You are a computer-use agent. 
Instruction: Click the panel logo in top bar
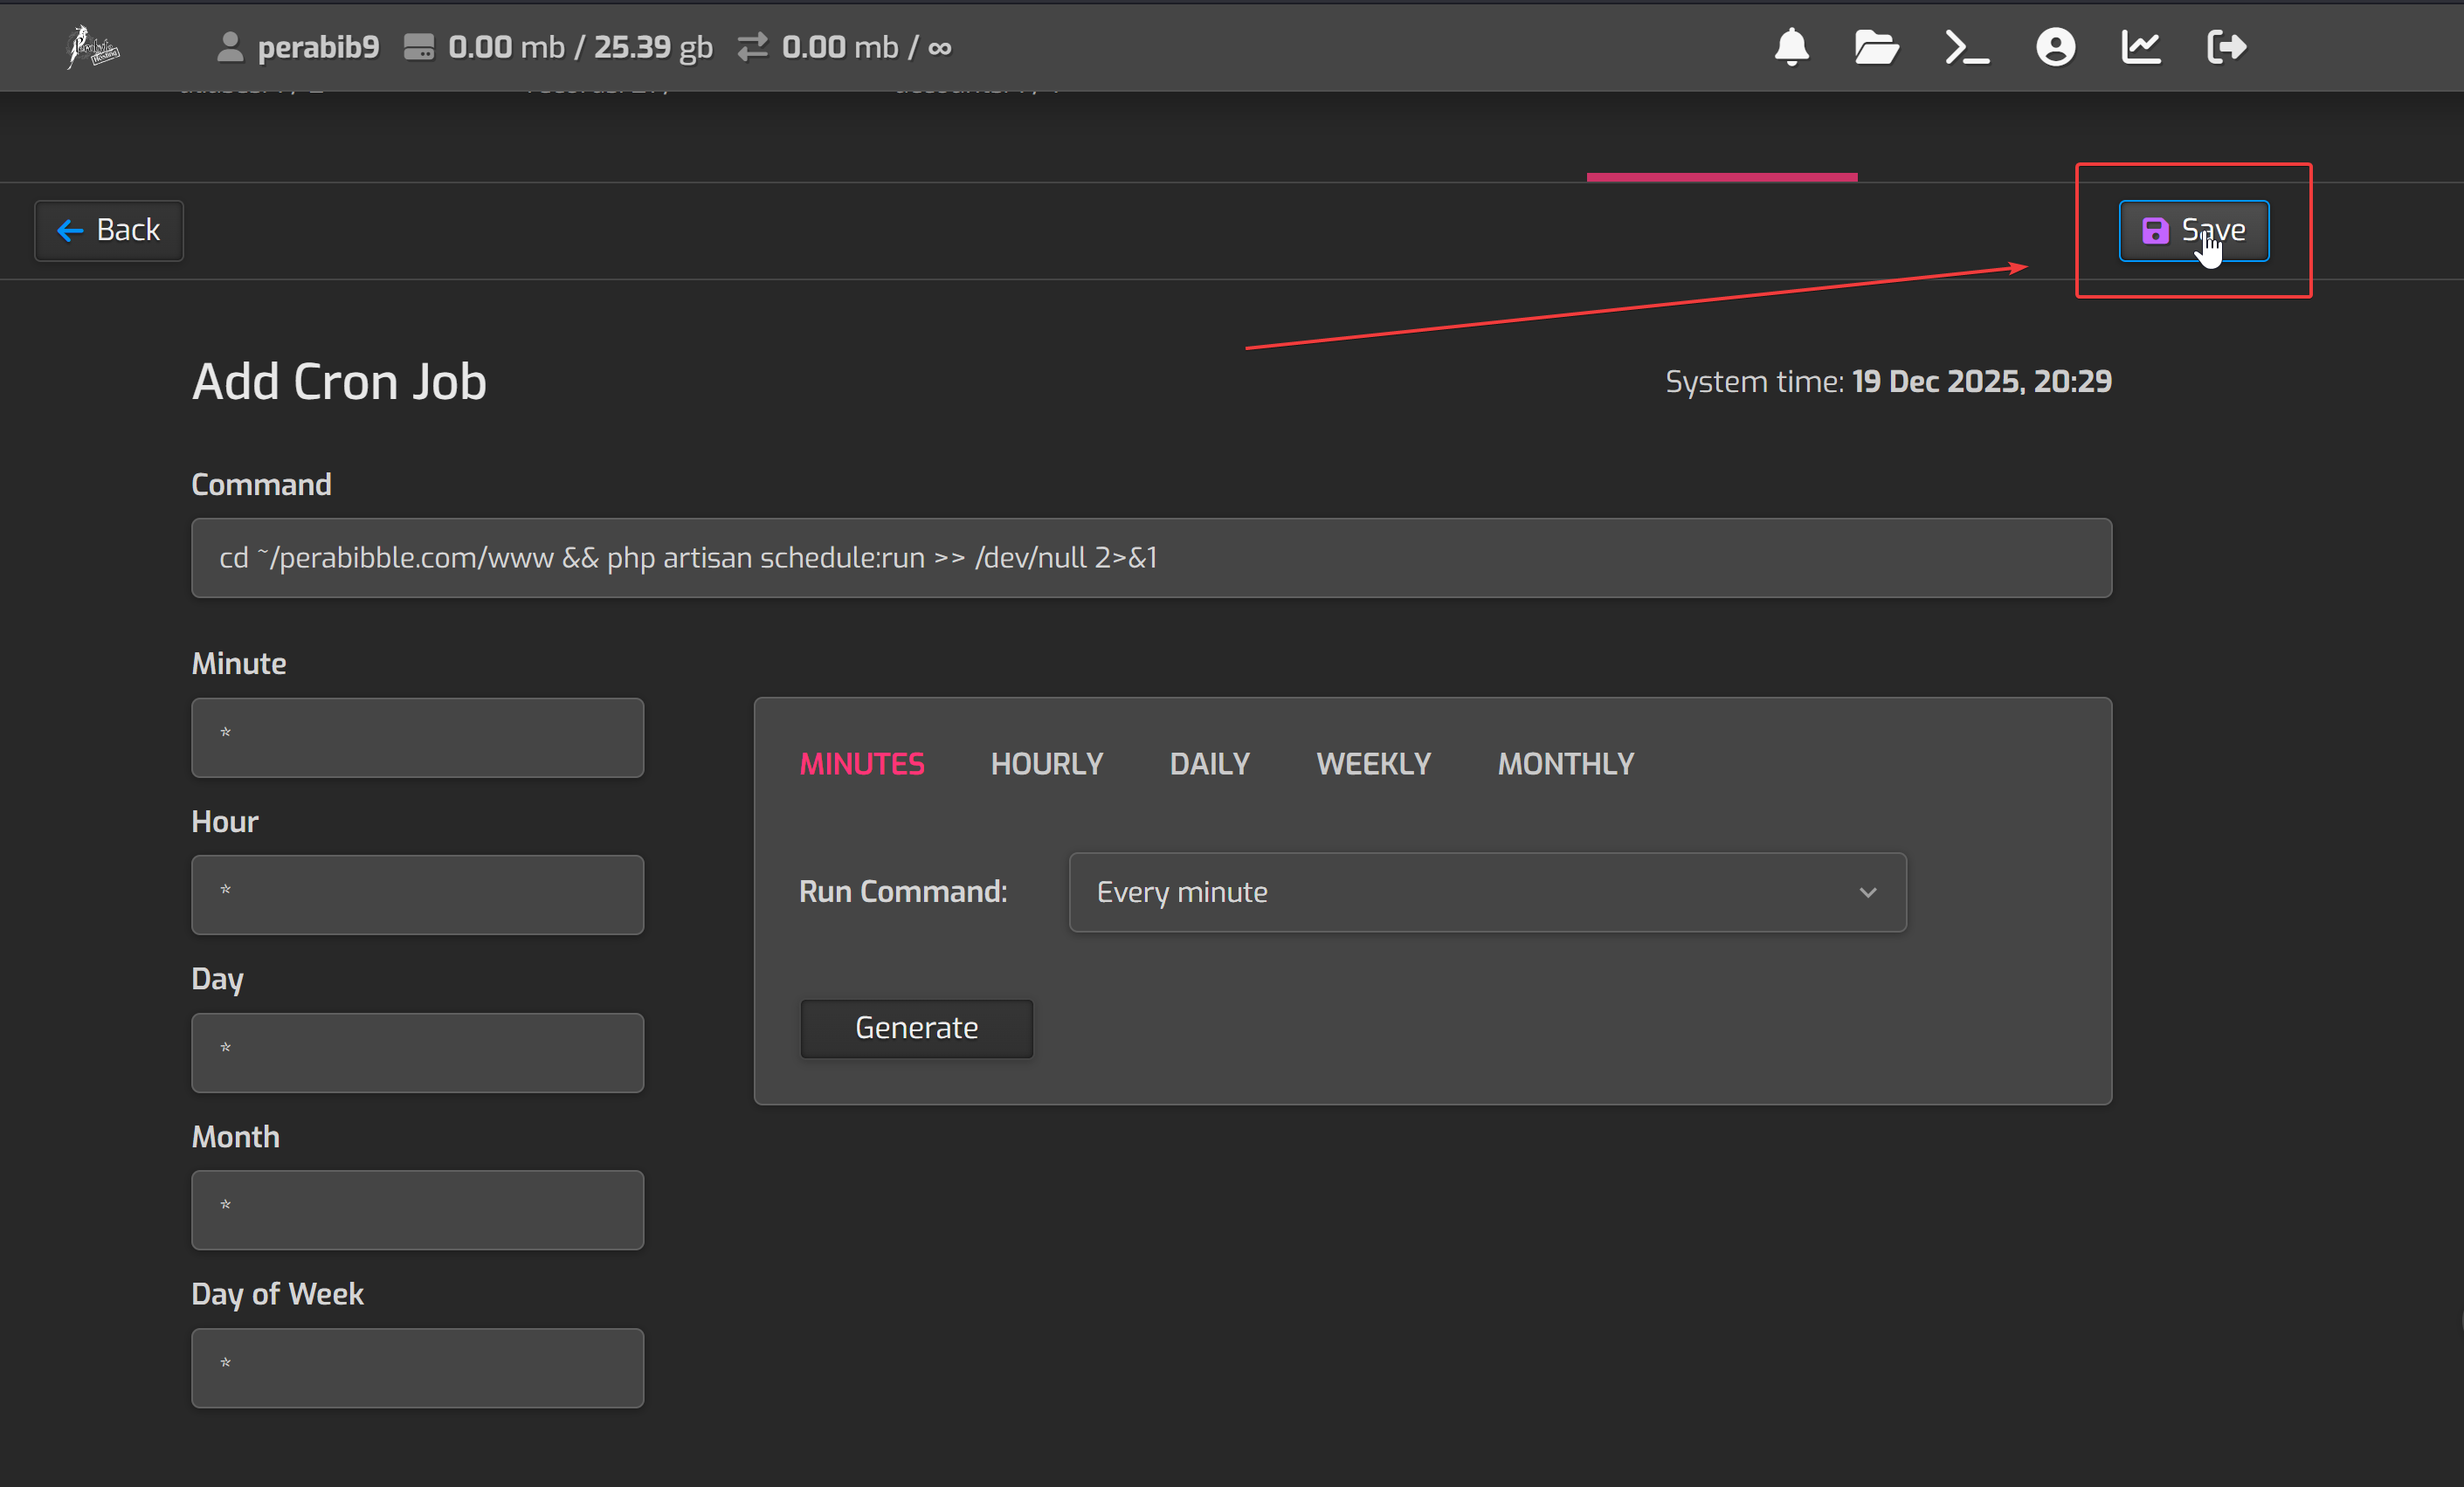click(93, 47)
